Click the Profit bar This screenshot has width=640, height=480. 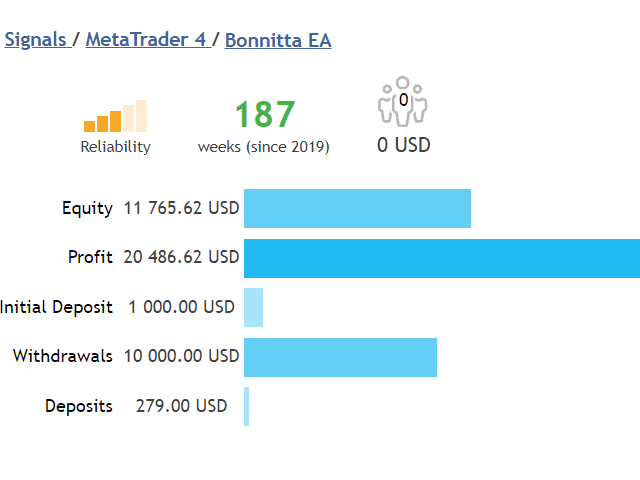pos(441,258)
